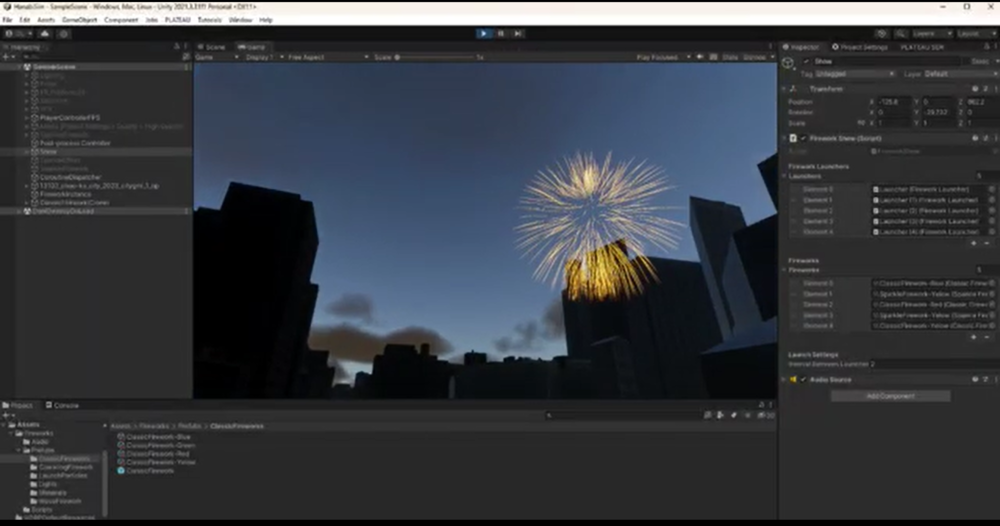
Task: Switch to the Console tab
Action: click(66, 405)
